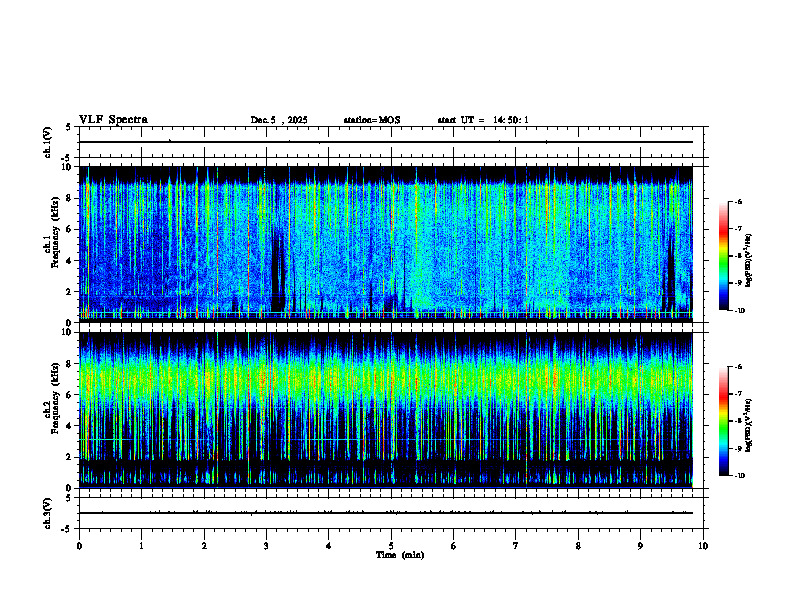
Task: Click the "-9" label on the ch.2 color bar
Action: (x=738, y=448)
